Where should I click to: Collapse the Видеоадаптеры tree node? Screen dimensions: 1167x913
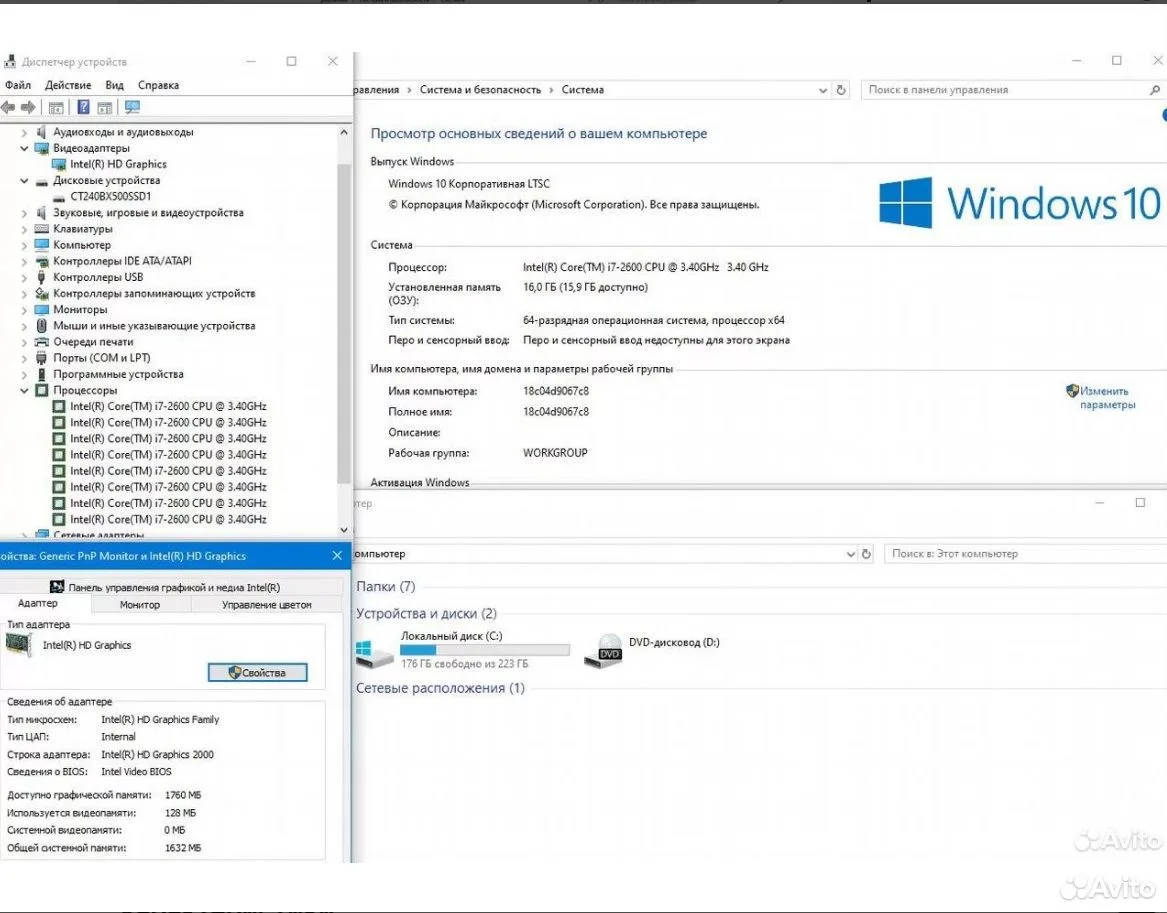pos(25,148)
